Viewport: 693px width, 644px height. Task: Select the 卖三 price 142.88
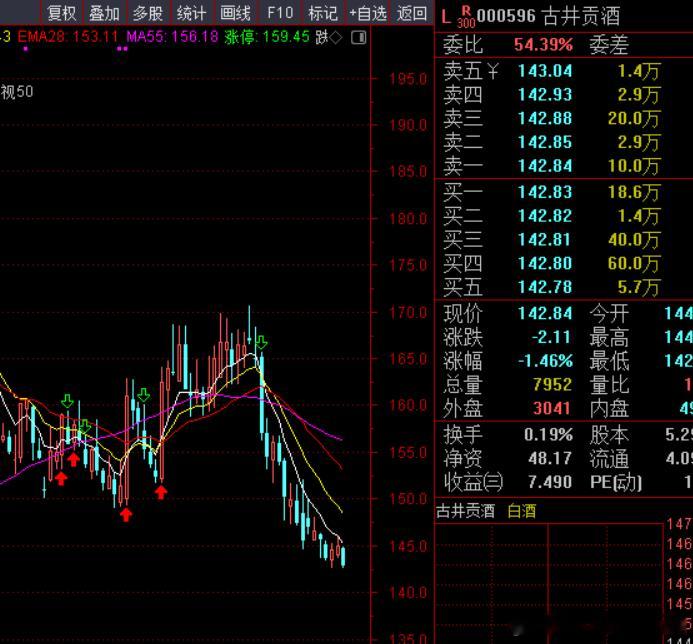tap(545, 118)
